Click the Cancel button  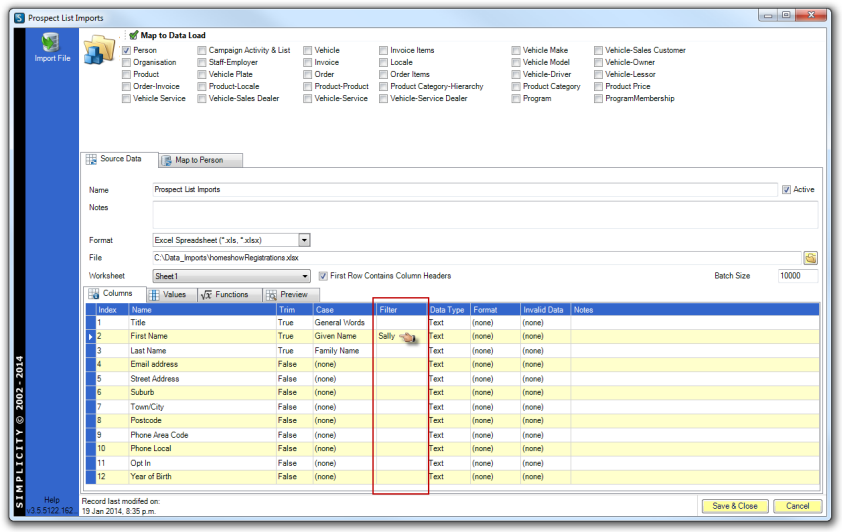pyautogui.click(x=797, y=506)
